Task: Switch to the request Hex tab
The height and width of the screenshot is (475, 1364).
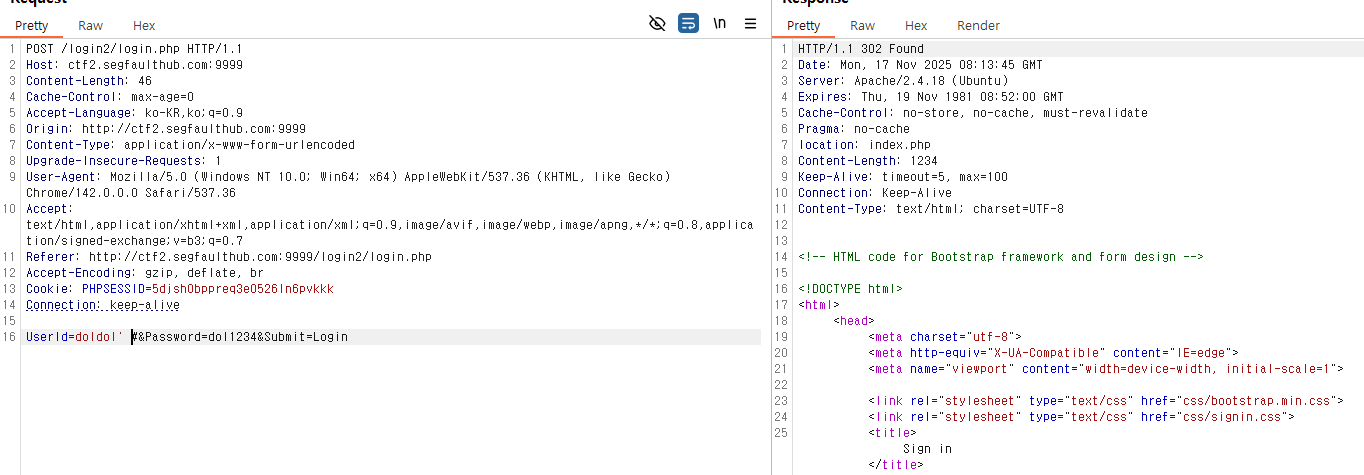Action: click(x=144, y=26)
